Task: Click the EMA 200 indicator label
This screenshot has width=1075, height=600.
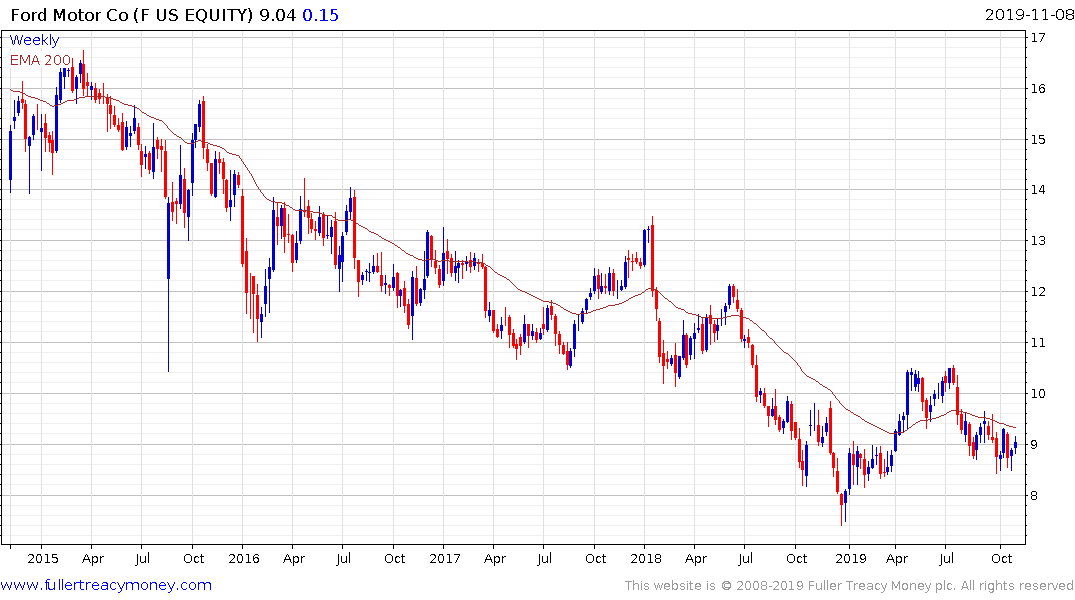Action: click(x=40, y=60)
